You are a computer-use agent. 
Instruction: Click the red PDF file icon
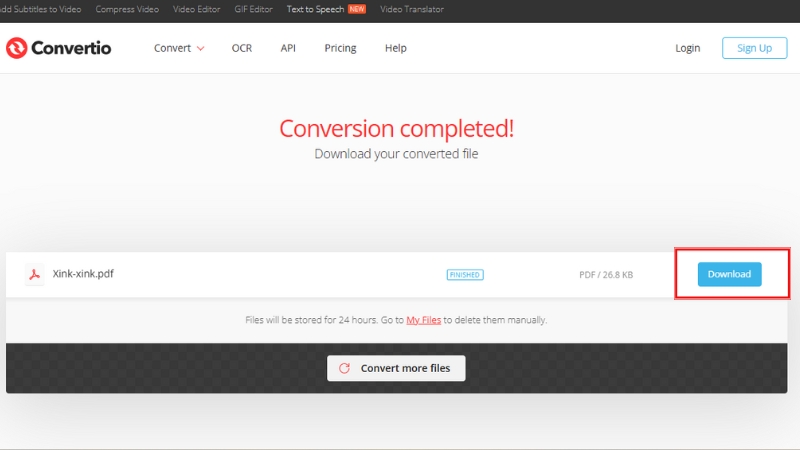pyautogui.click(x=34, y=275)
